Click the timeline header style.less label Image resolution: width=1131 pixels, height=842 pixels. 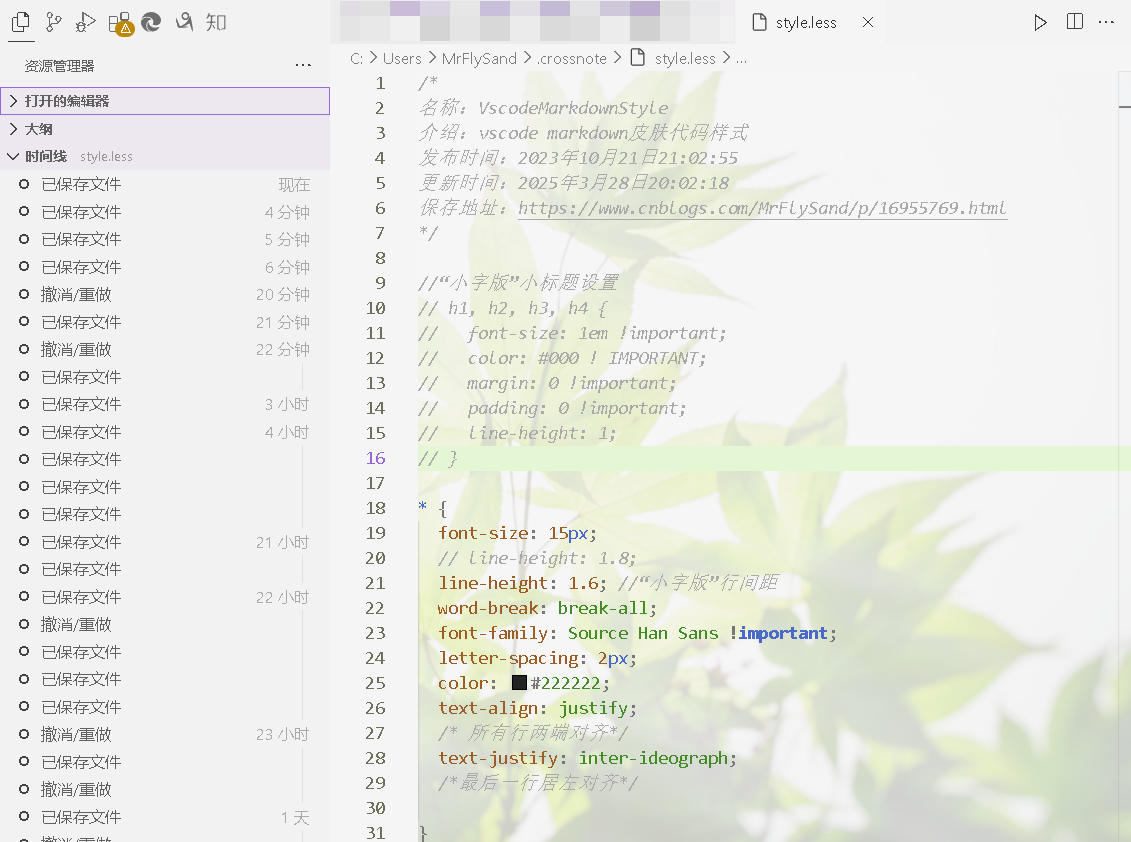click(x=106, y=157)
